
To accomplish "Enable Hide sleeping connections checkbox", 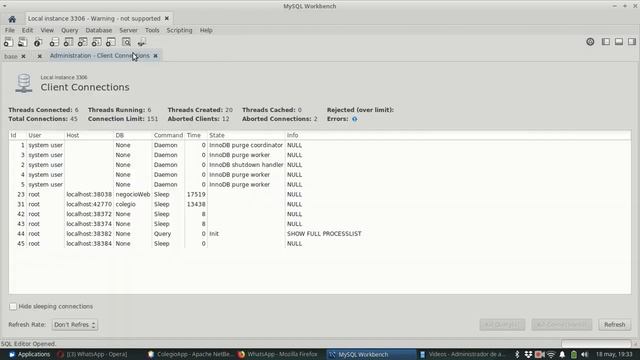I will point(13,306).
